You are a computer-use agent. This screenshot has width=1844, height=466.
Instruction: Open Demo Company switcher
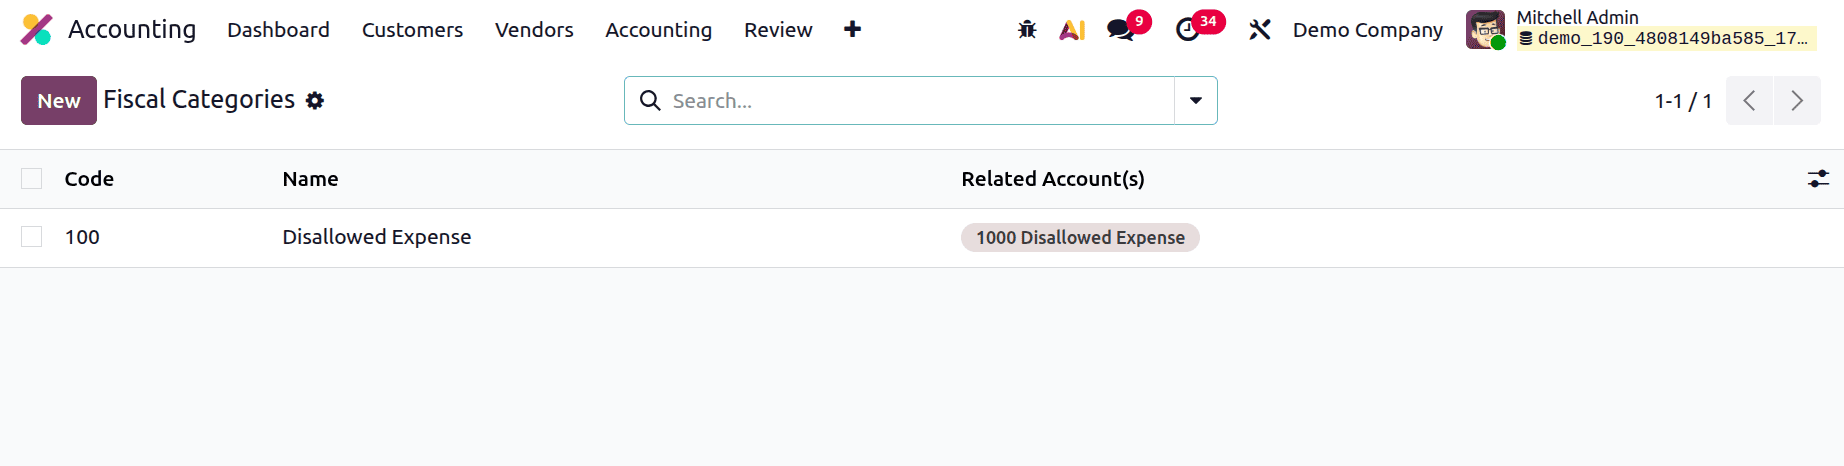[x=1367, y=30]
